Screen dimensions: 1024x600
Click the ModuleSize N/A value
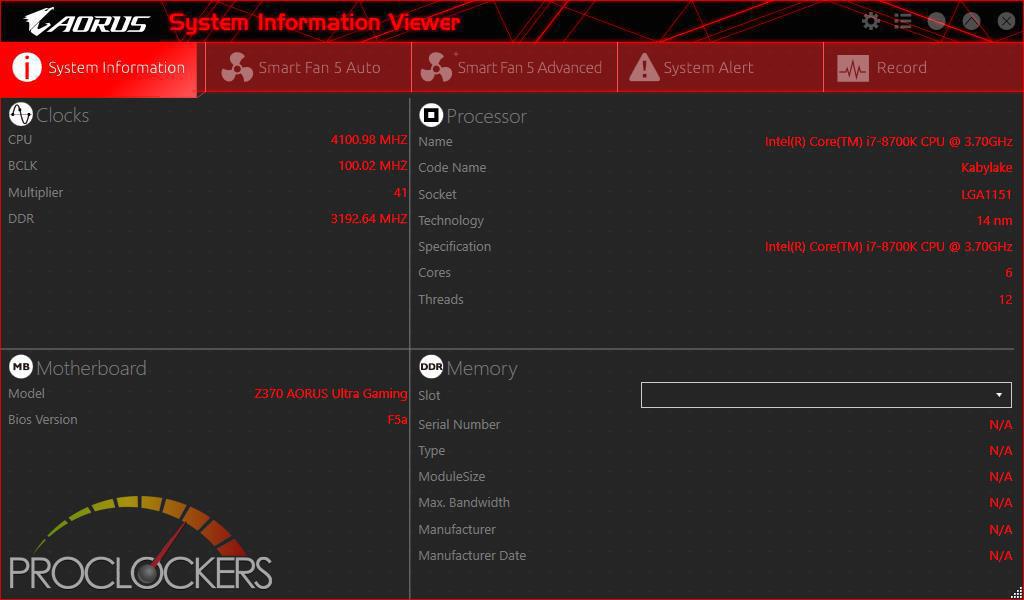1000,477
